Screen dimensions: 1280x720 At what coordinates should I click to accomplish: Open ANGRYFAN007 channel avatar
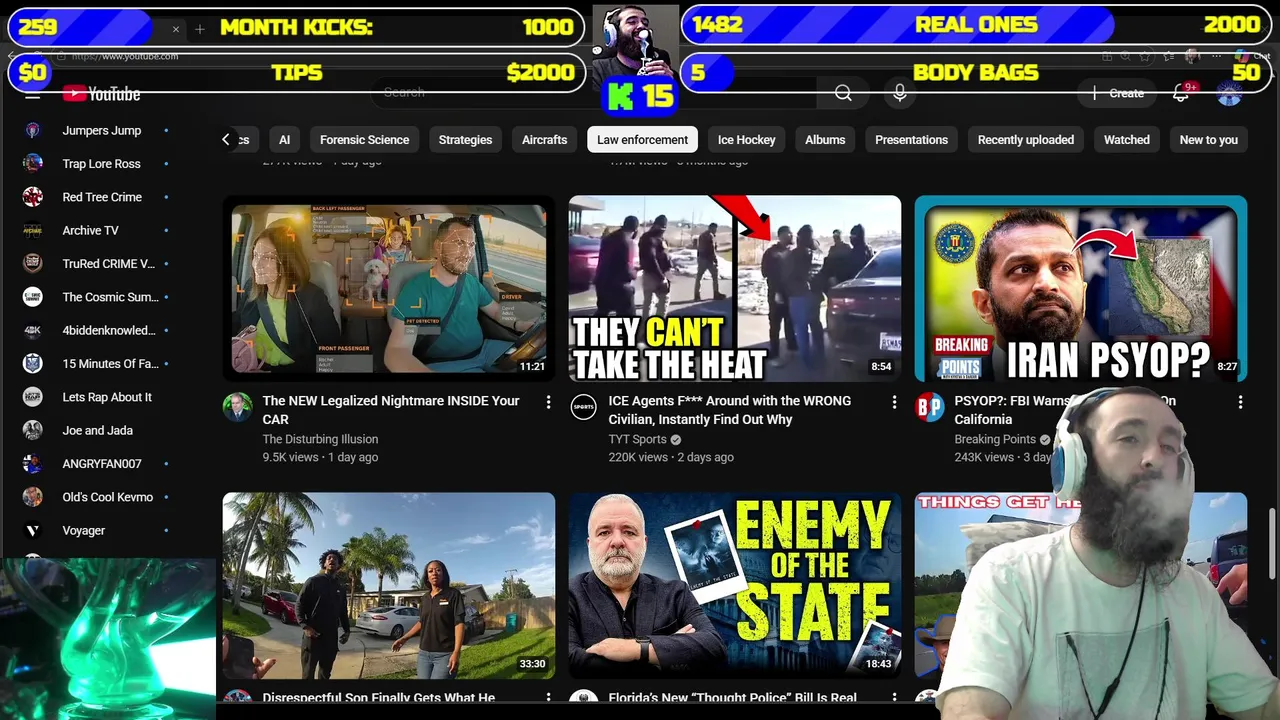tap(33, 463)
